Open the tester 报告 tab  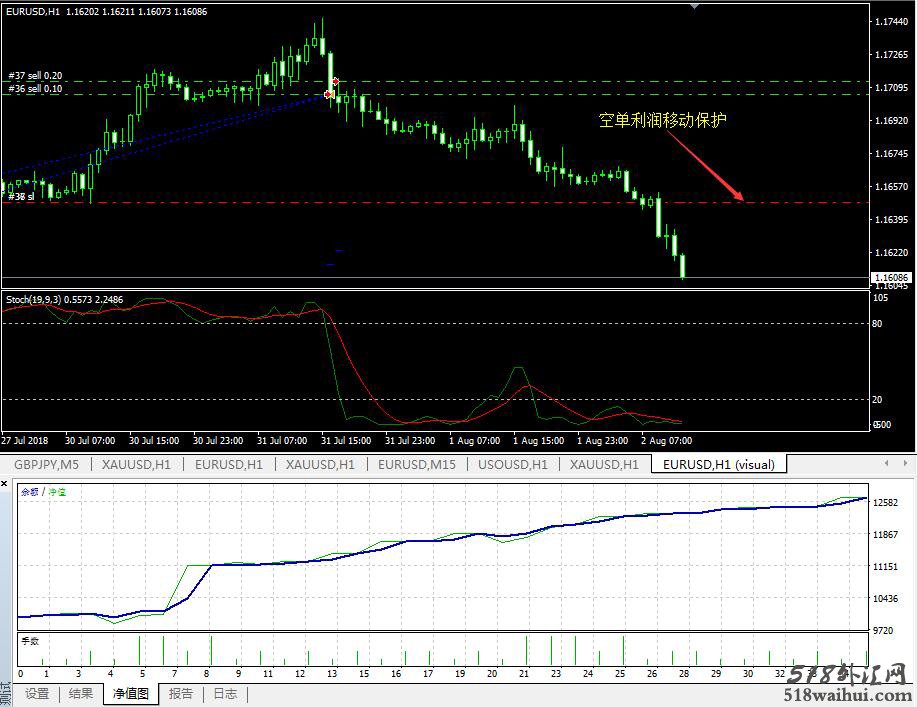click(181, 694)
